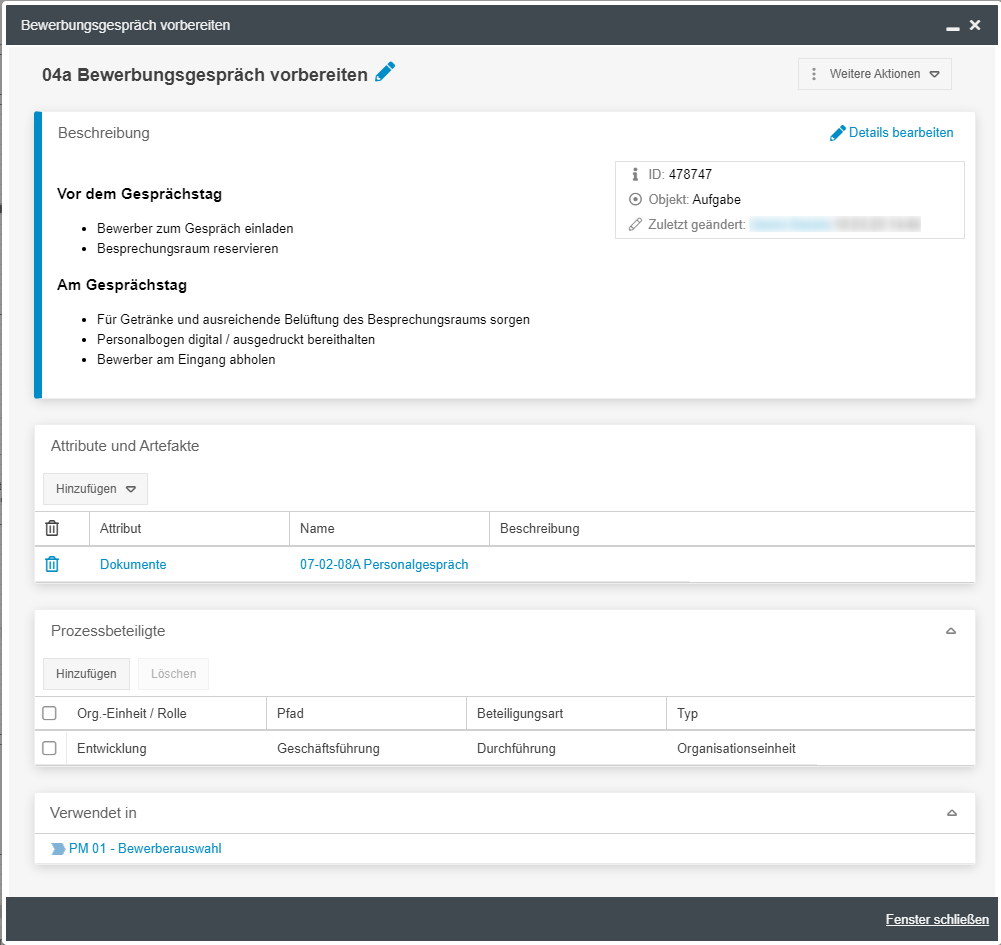Open the 07-02-08A Personalgespräch document link
The width and height of the screenshot is (1001, 945).
click(384, 564)
